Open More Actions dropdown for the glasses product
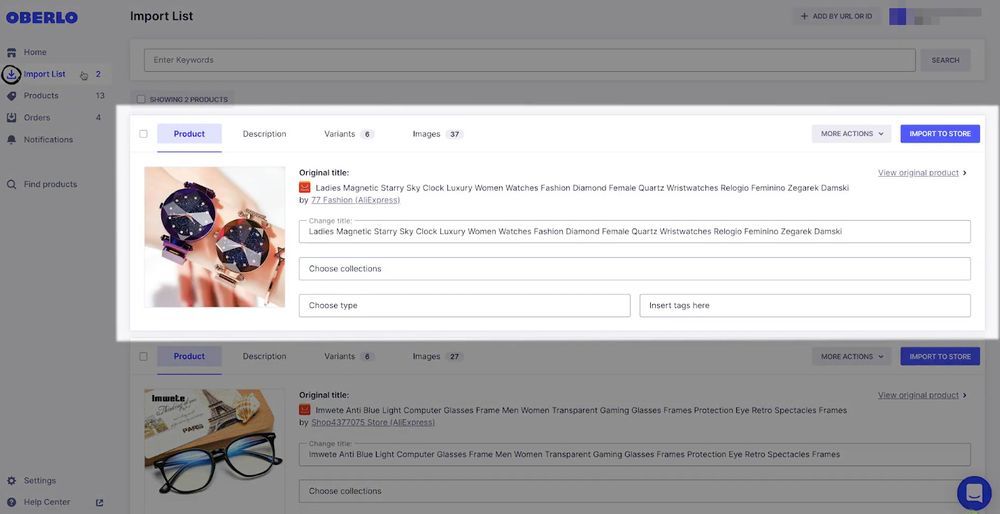The image size is (1000, 514). pyautogui.click(x=851, y=356)
